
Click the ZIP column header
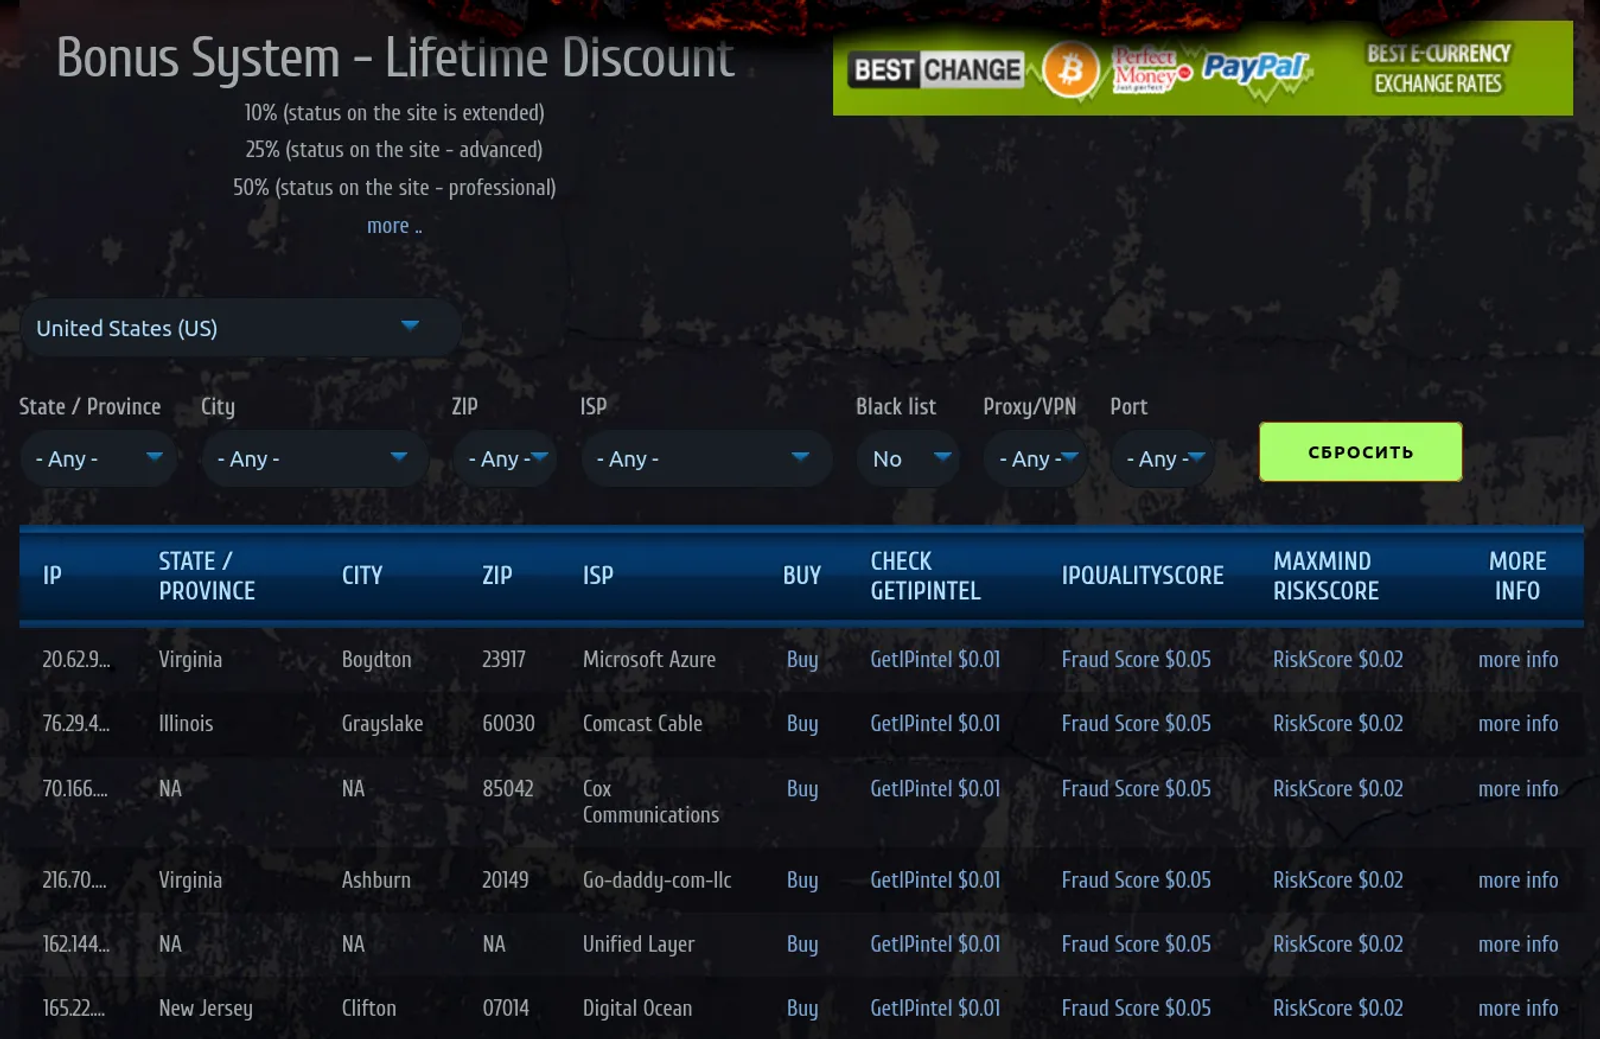pos(497,576)
